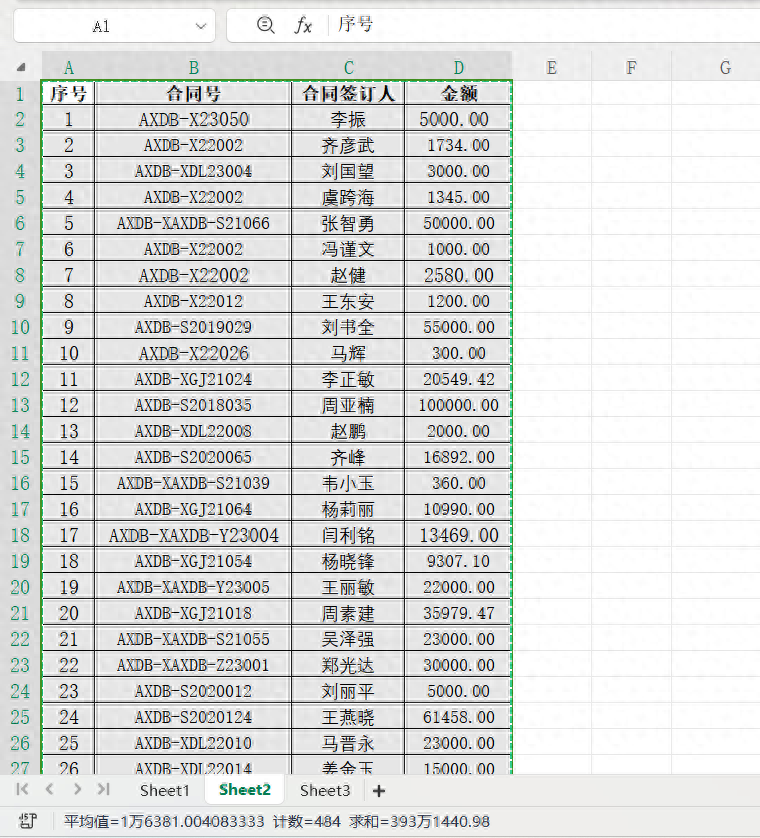This screenshot has height=838, width=760.
Task: Click amount cell 2580.00
Action: pyautogui.click(x=459, y=275)
